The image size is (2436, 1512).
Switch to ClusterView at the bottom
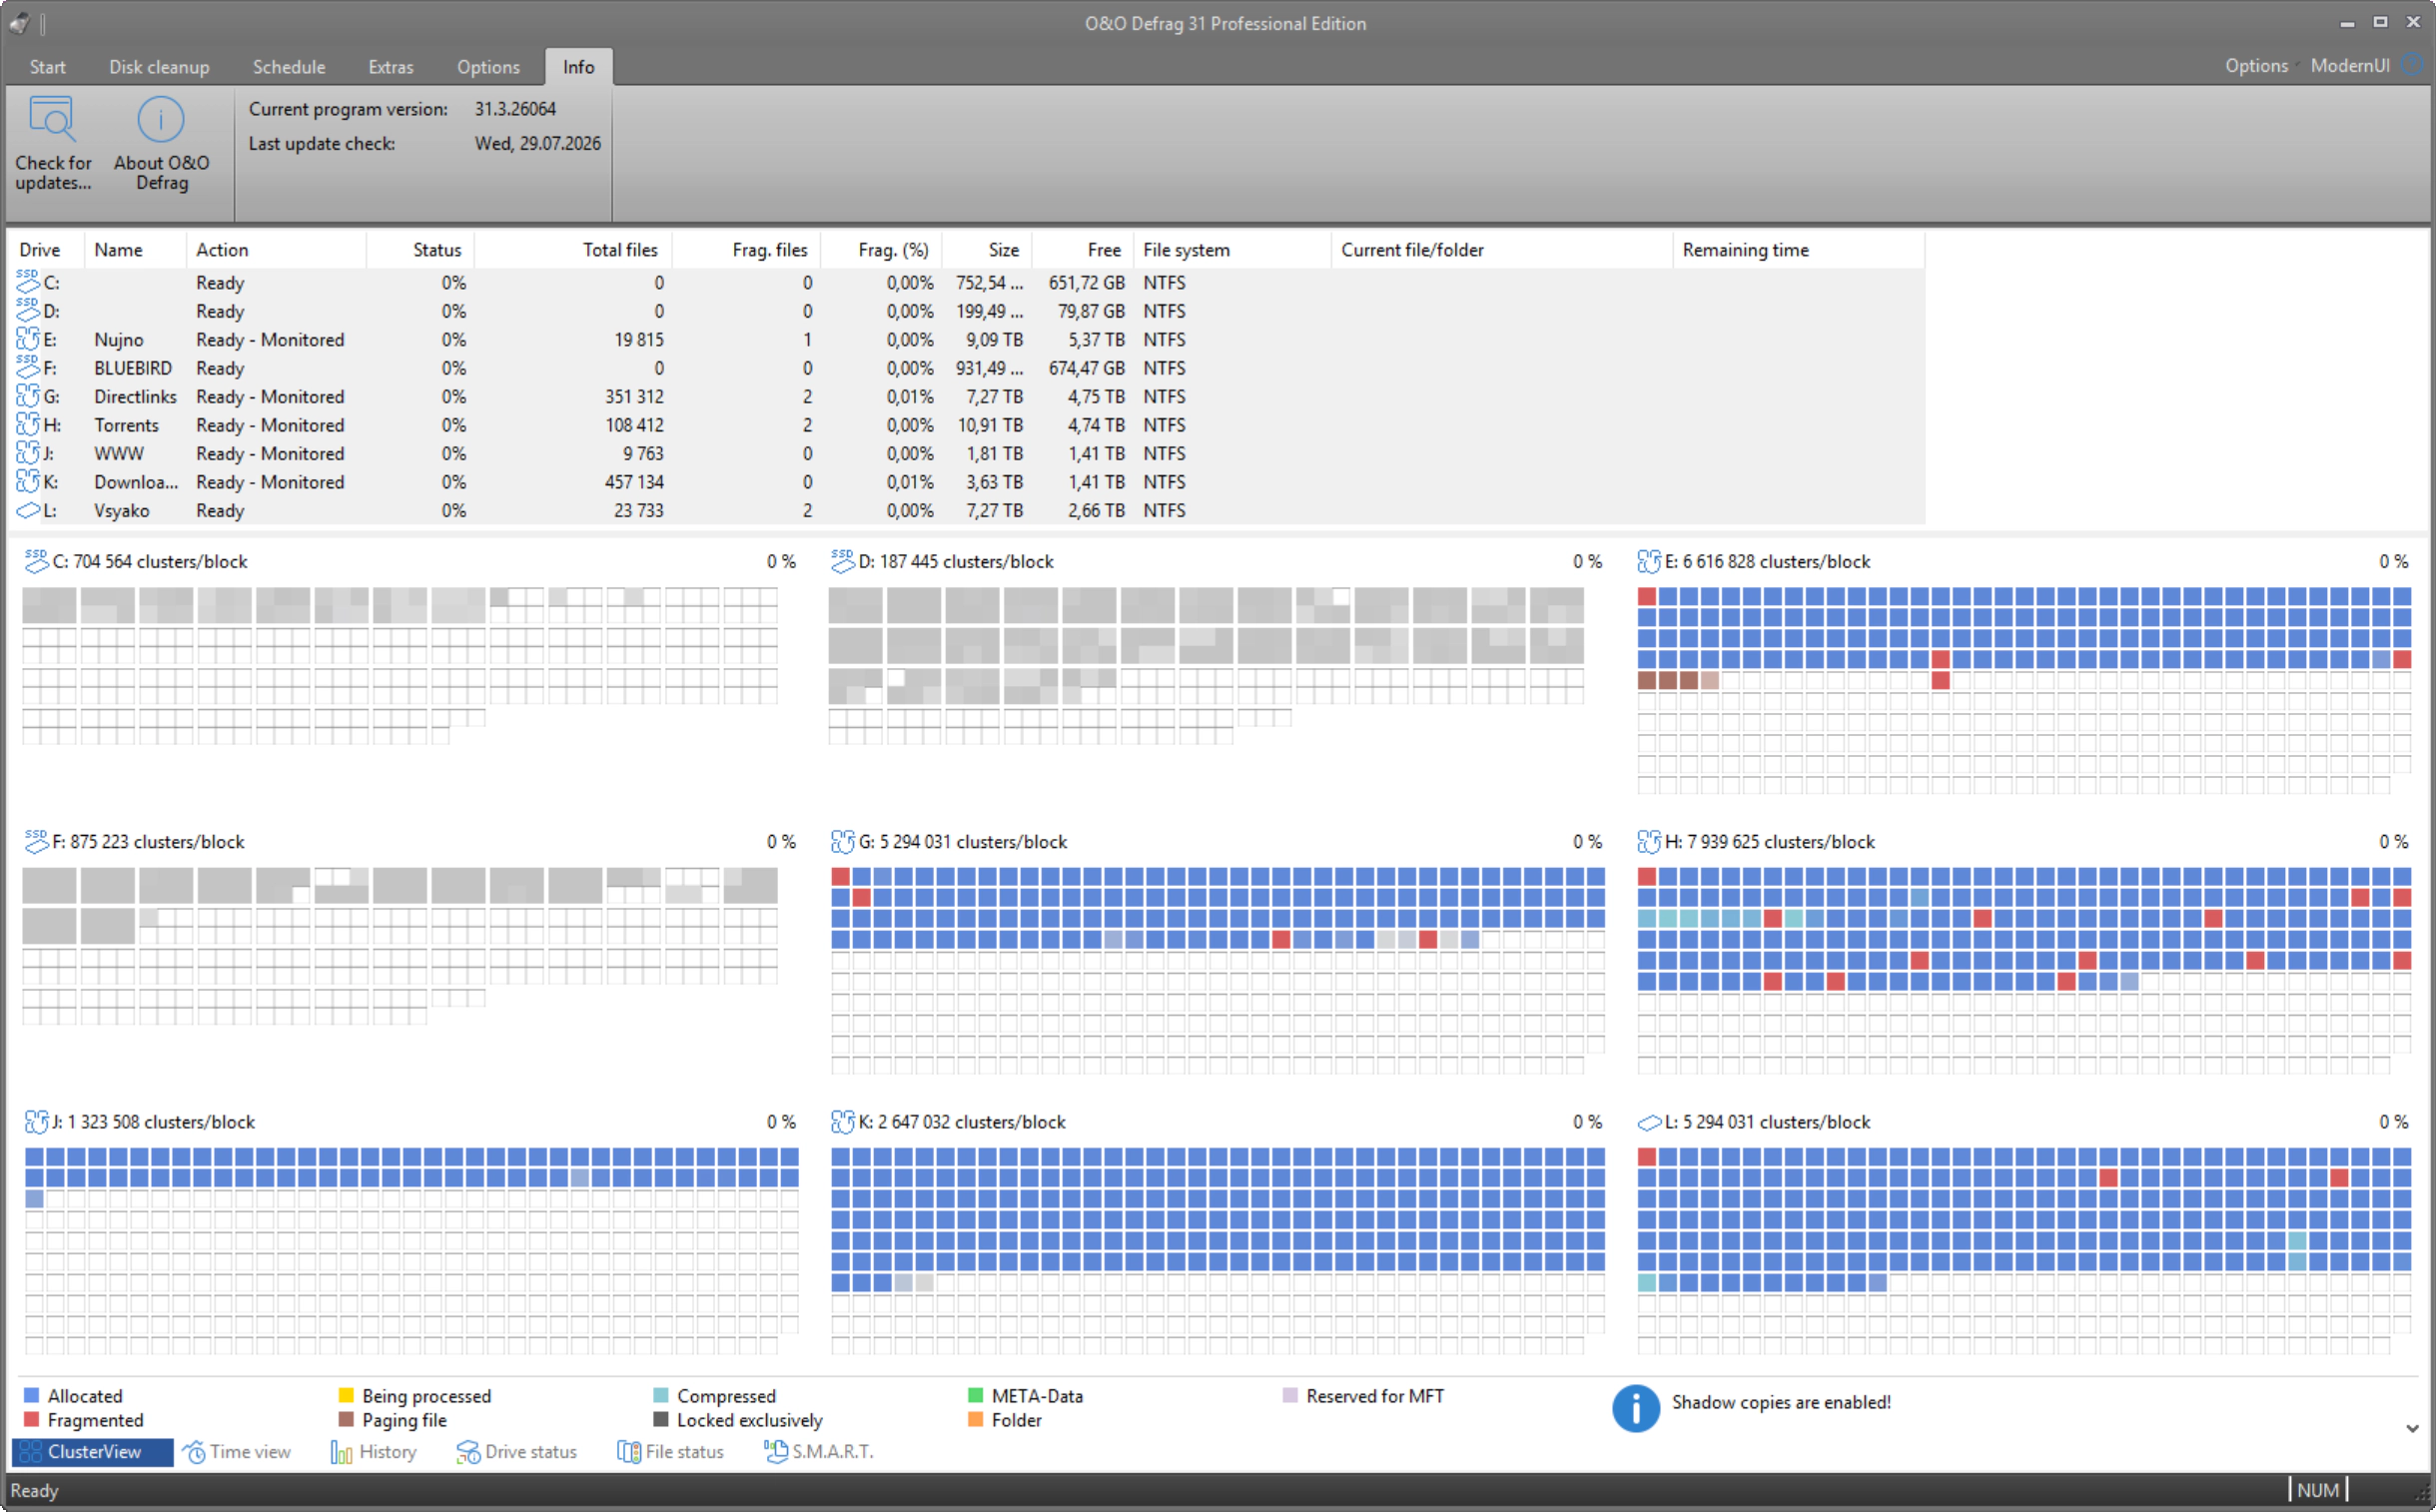[93, 1451]
